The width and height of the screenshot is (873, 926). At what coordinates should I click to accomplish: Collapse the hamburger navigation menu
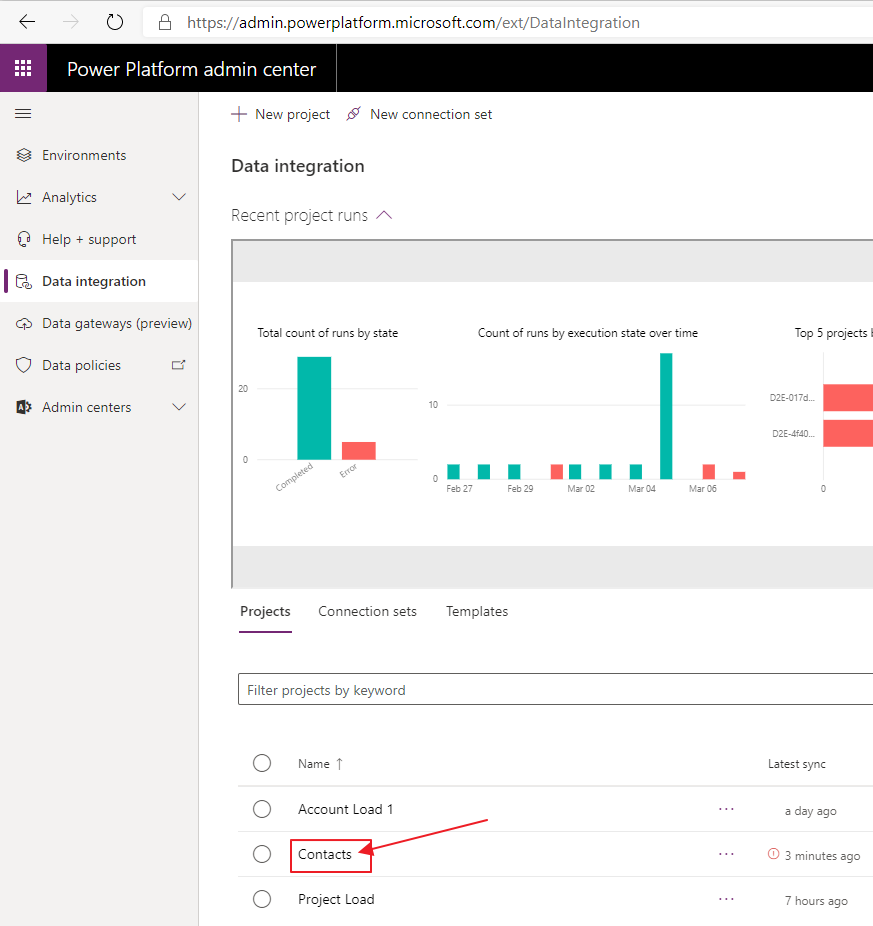tap(23, 114)
